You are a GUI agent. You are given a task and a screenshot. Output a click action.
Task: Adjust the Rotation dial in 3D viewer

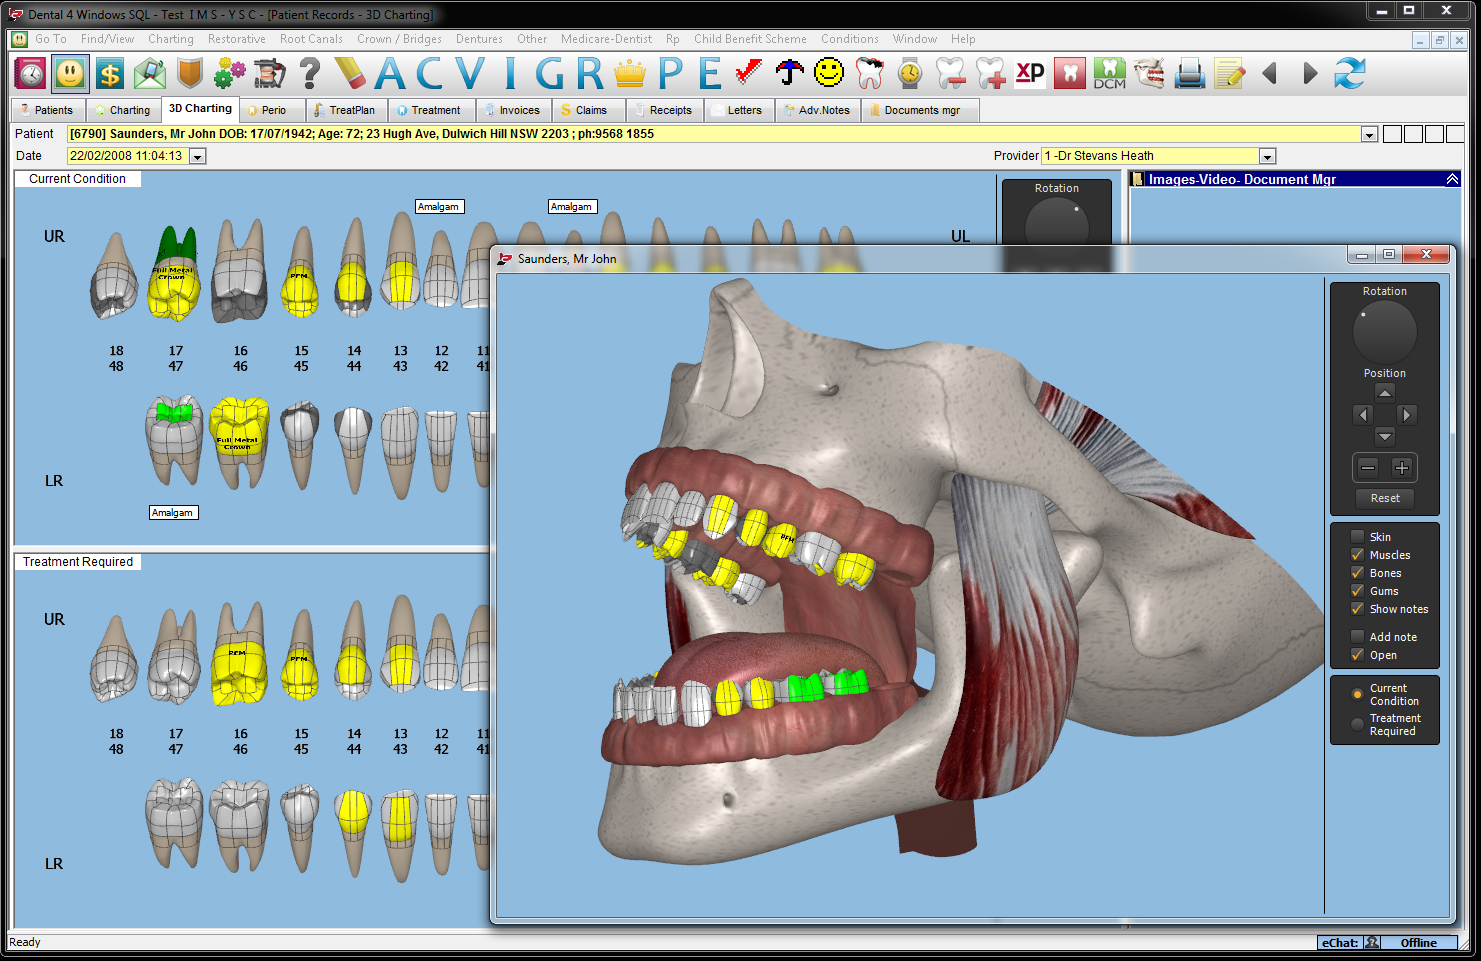1384,332
